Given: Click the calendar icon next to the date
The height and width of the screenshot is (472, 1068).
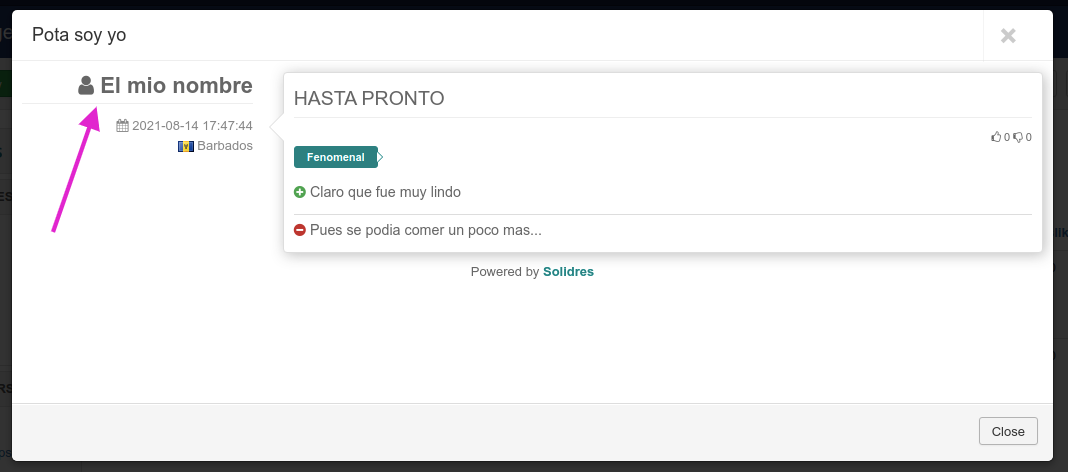Looking at the screenshot, I should (x=123, y=126).
